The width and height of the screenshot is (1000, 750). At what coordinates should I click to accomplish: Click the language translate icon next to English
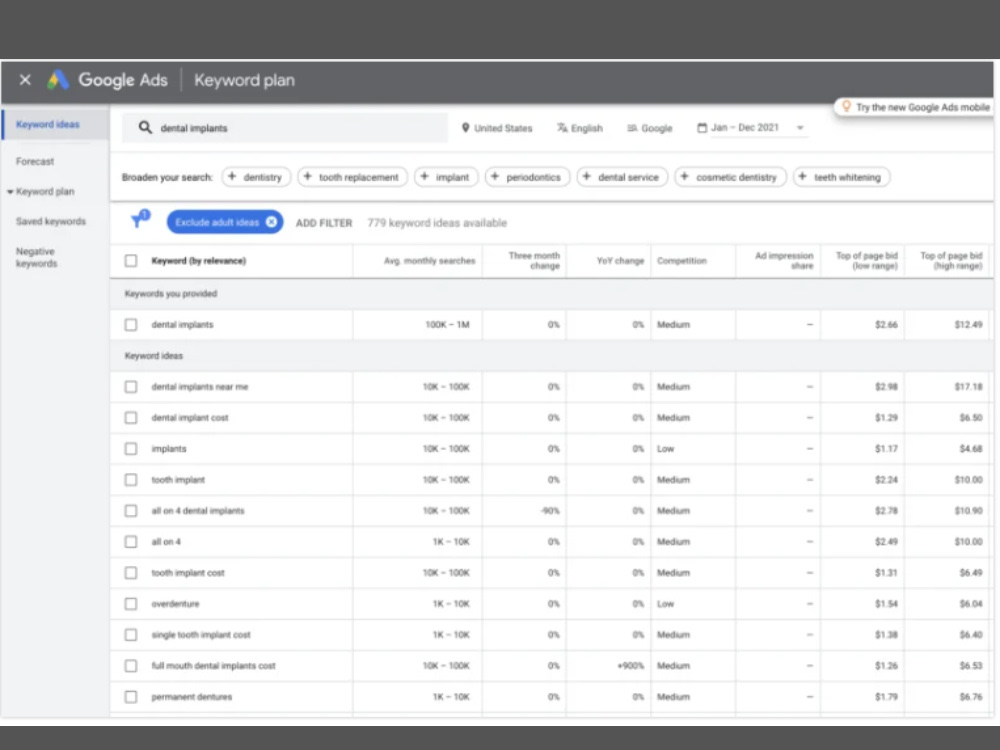click(x=562, y=128)
